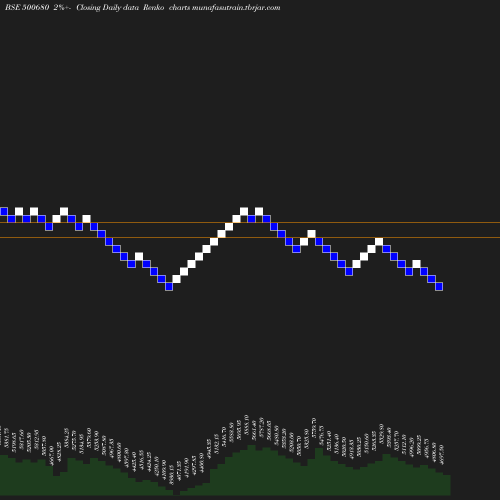This screenshot has width=500, height=500.
Task: Select the "2%+-" brick size text
Action: pos(62,8)
